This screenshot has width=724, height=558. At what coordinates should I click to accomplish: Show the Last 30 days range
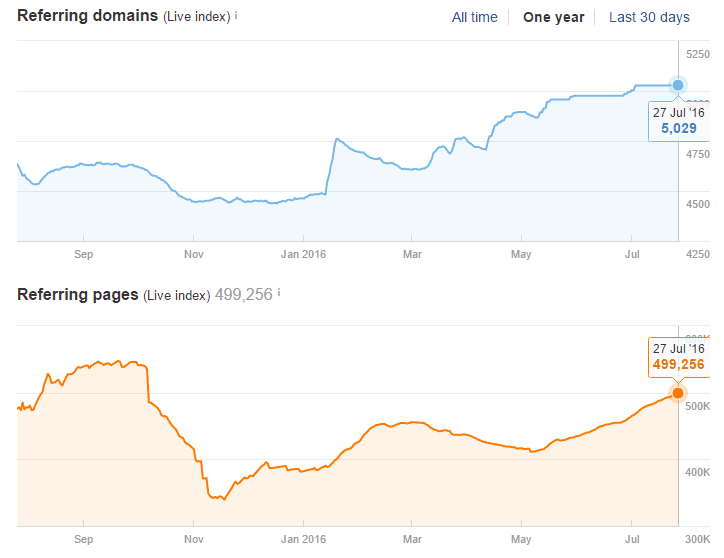pos(649,17)
